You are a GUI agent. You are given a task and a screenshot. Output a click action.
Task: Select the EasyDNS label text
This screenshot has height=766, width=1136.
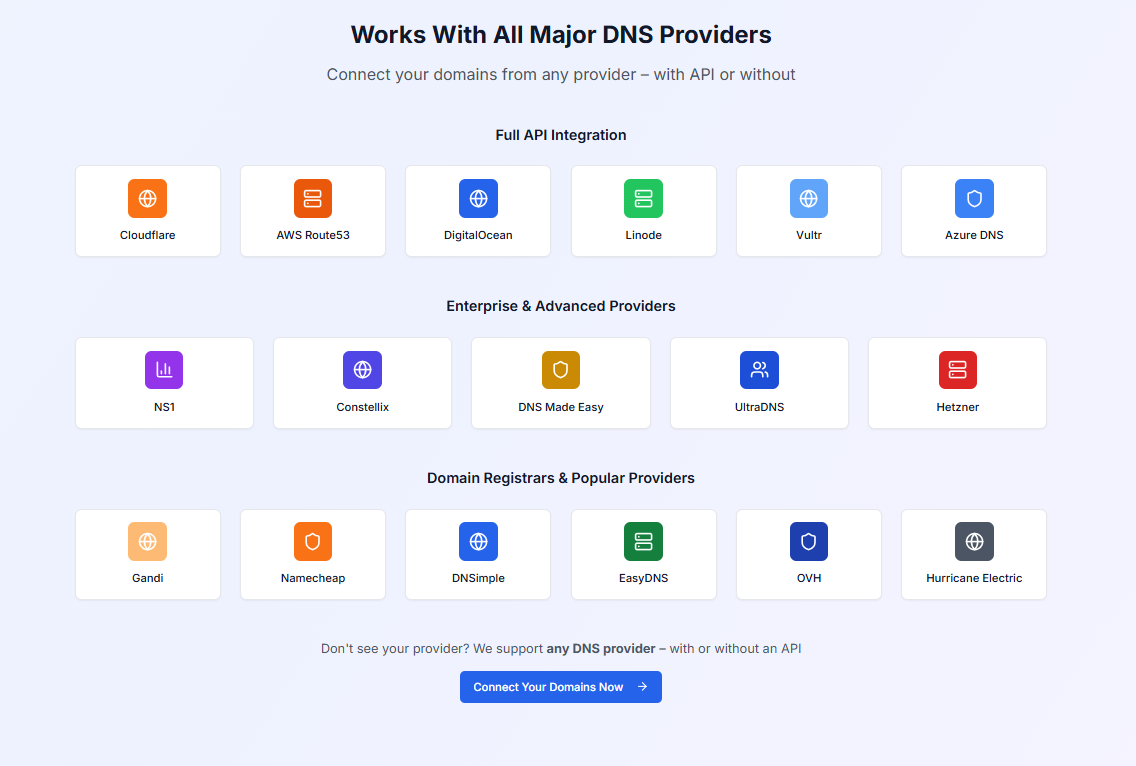click(x=643, y=578)
